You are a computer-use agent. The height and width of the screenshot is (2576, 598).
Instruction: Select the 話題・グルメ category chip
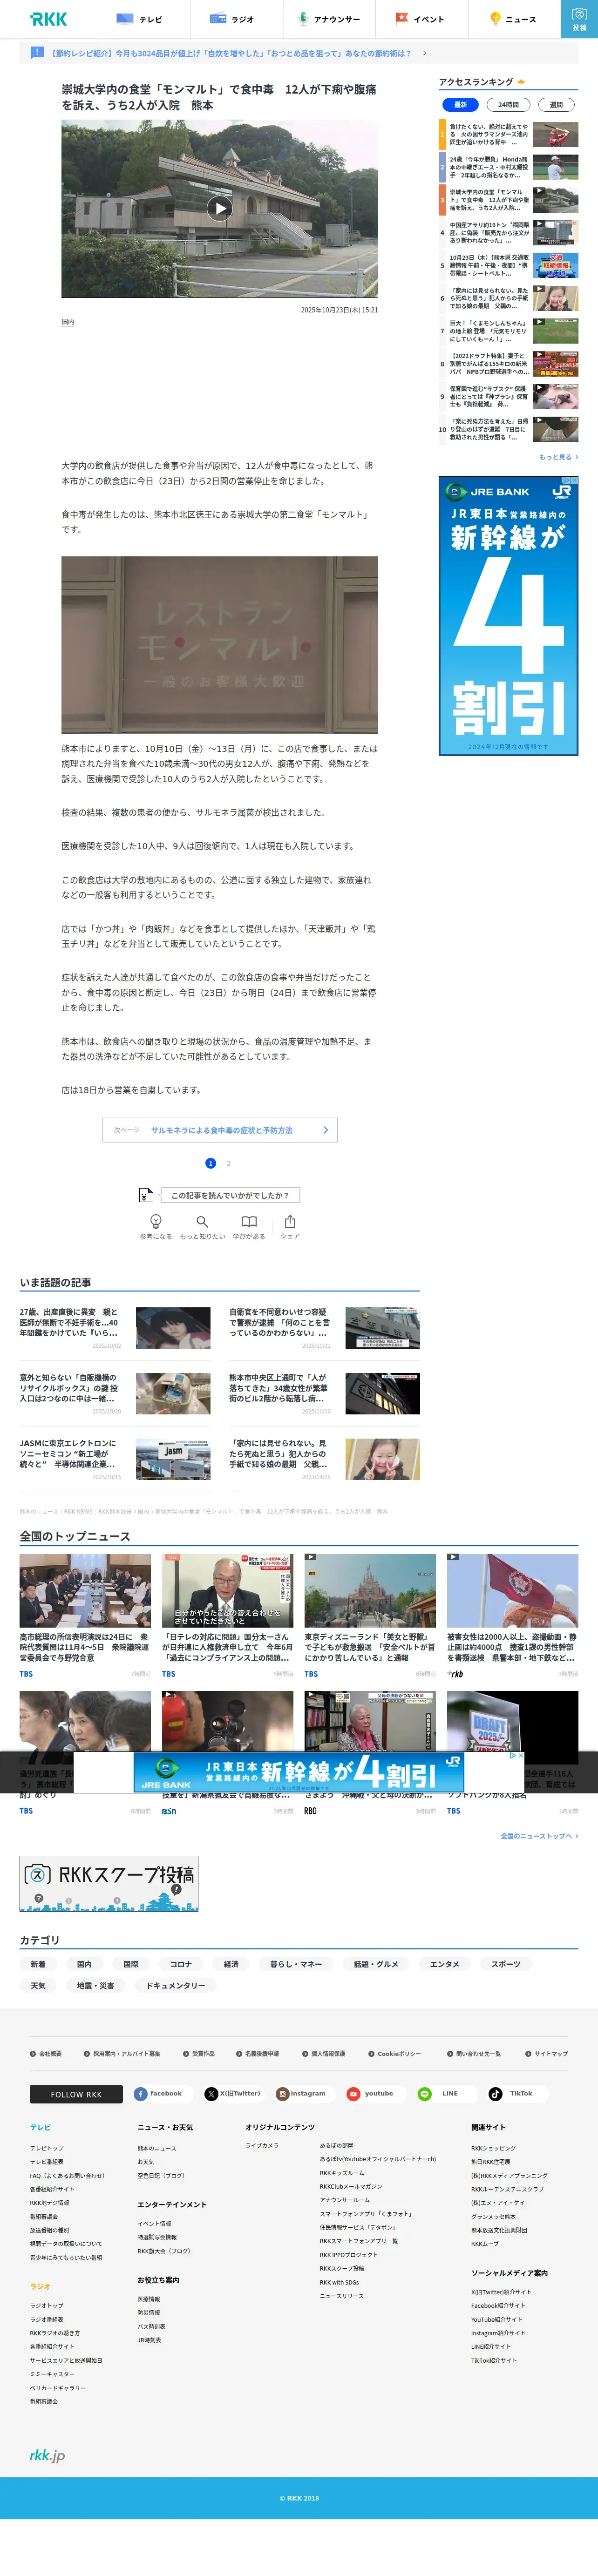coord(376,1964)
